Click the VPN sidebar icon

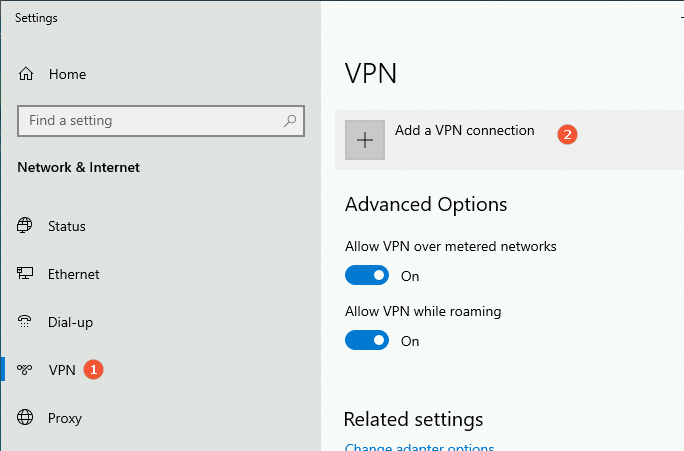[x=24, y=369]
